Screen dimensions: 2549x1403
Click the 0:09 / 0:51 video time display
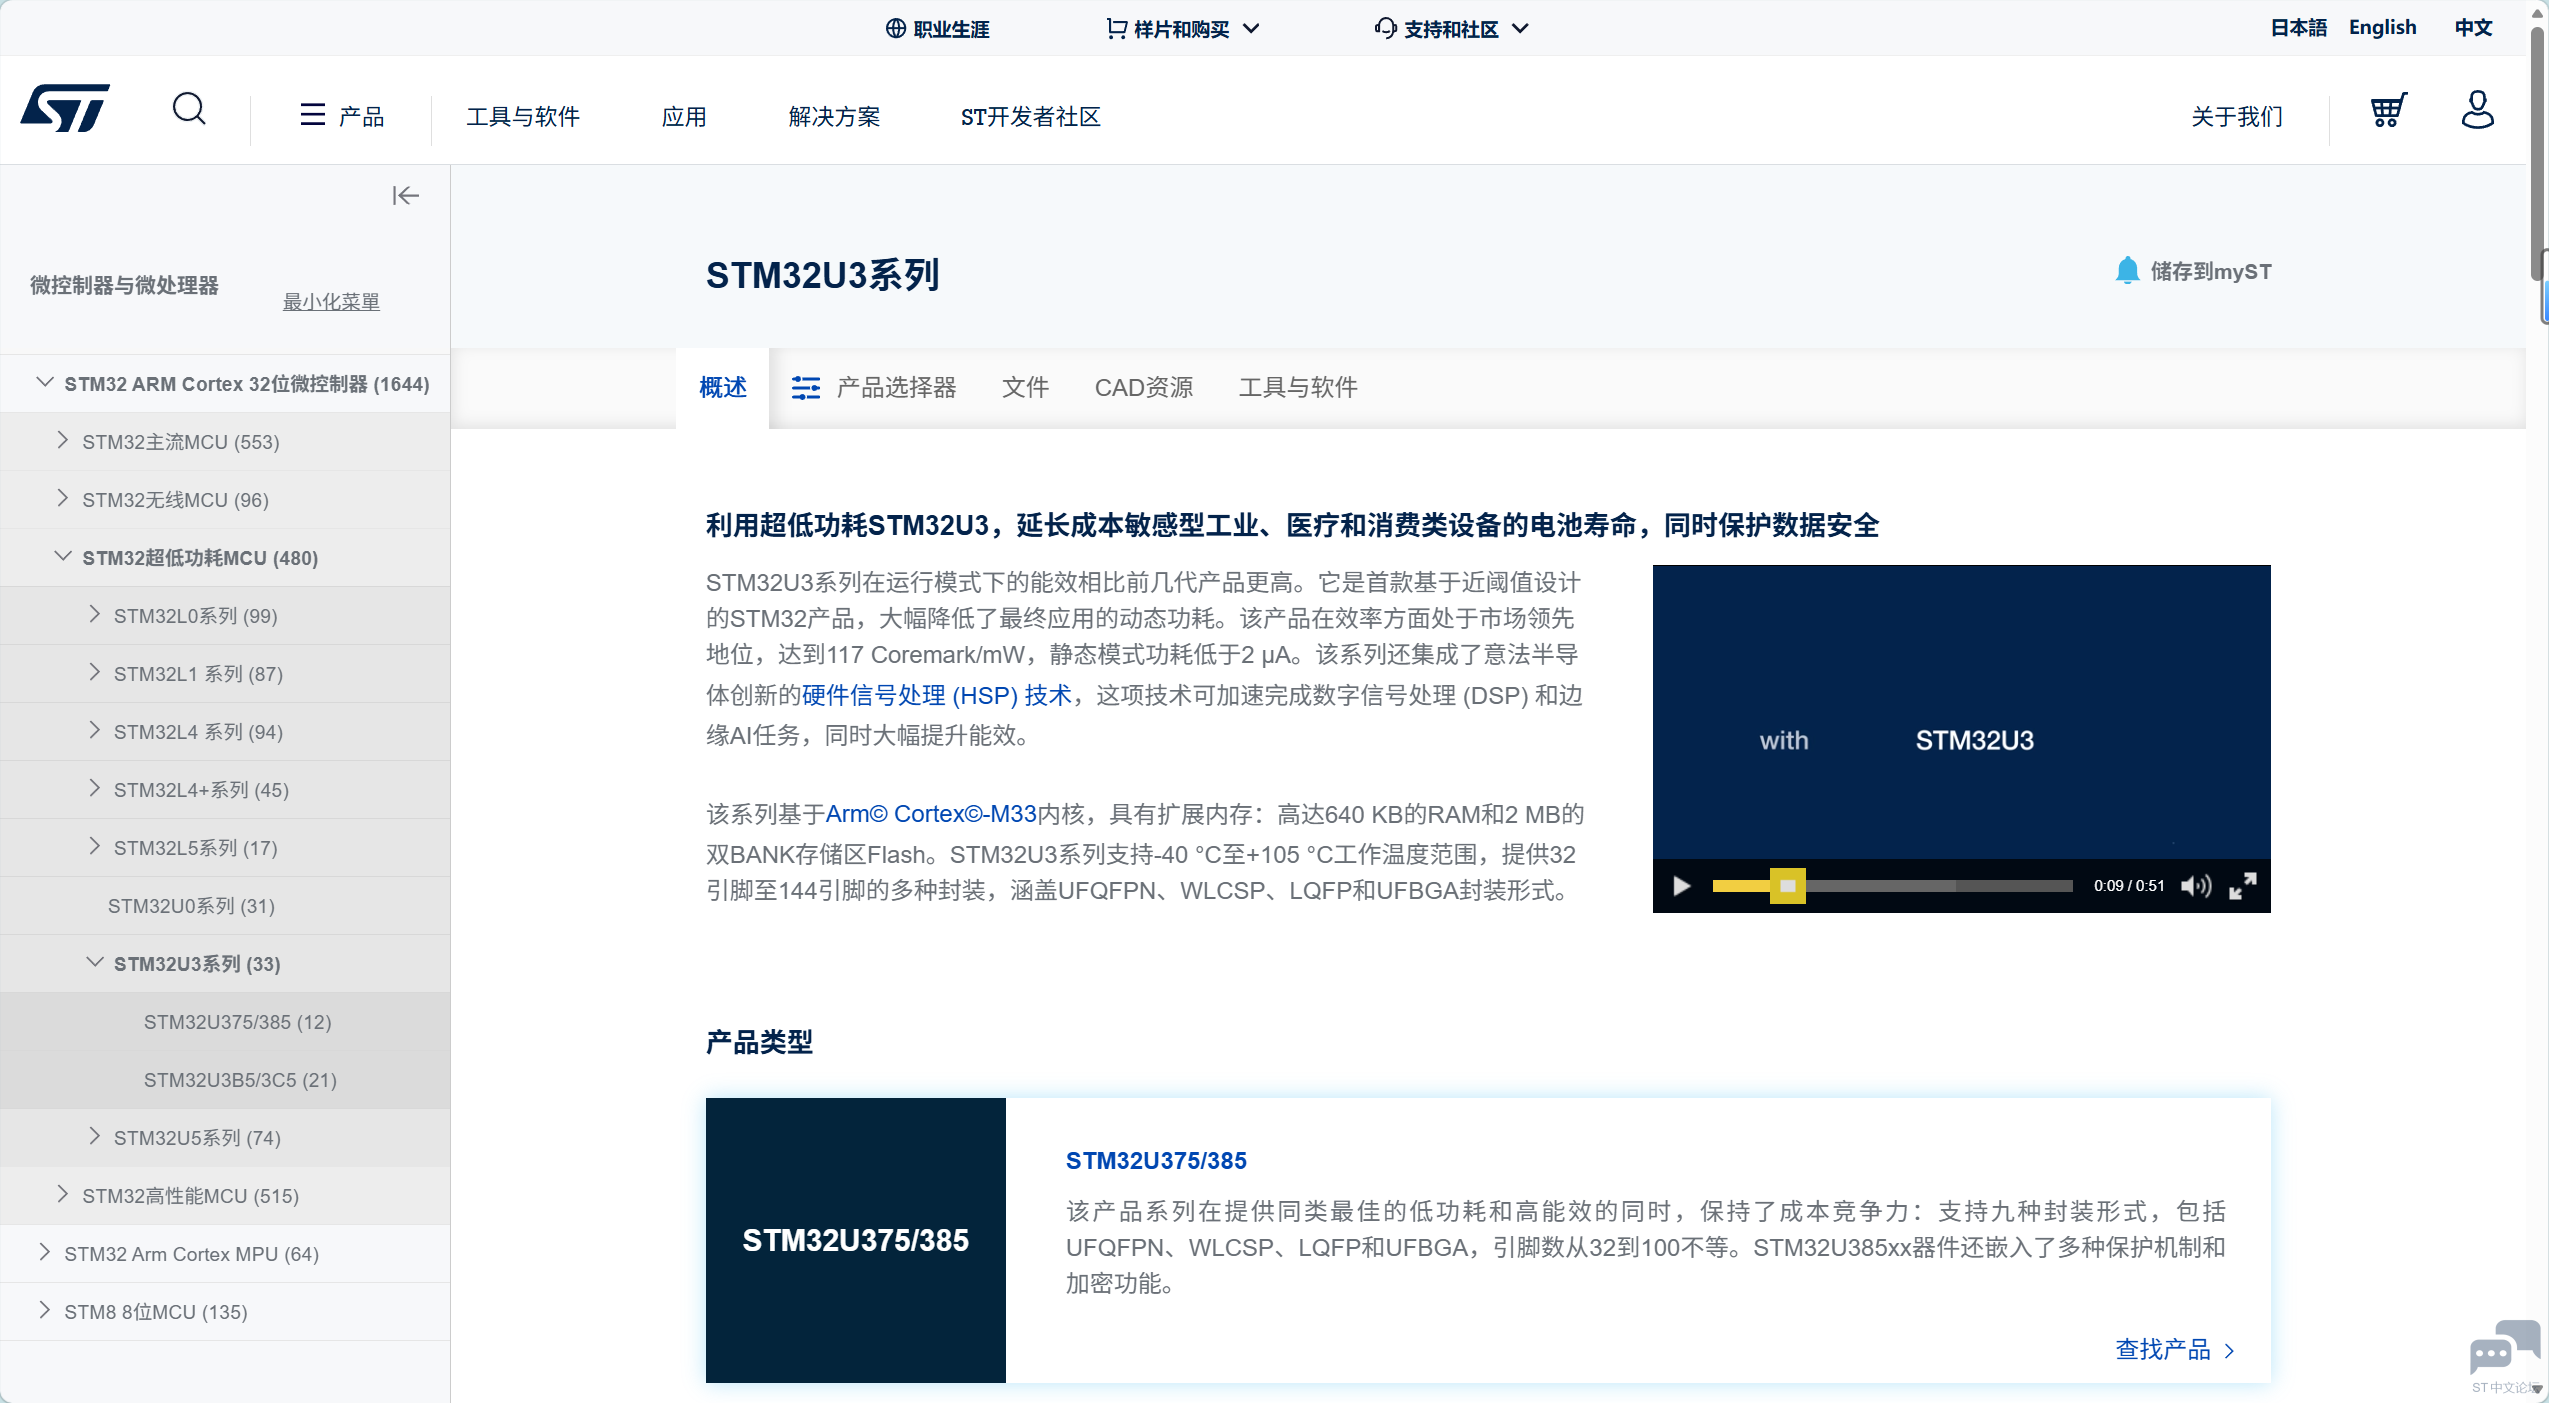coord(2129,886)
